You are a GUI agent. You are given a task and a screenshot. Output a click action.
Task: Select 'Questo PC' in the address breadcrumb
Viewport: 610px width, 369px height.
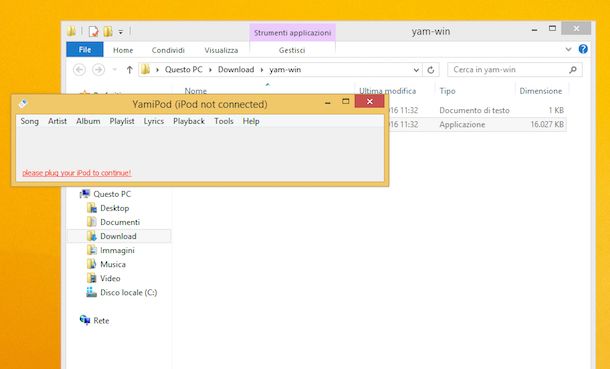[x=184, y=70]
